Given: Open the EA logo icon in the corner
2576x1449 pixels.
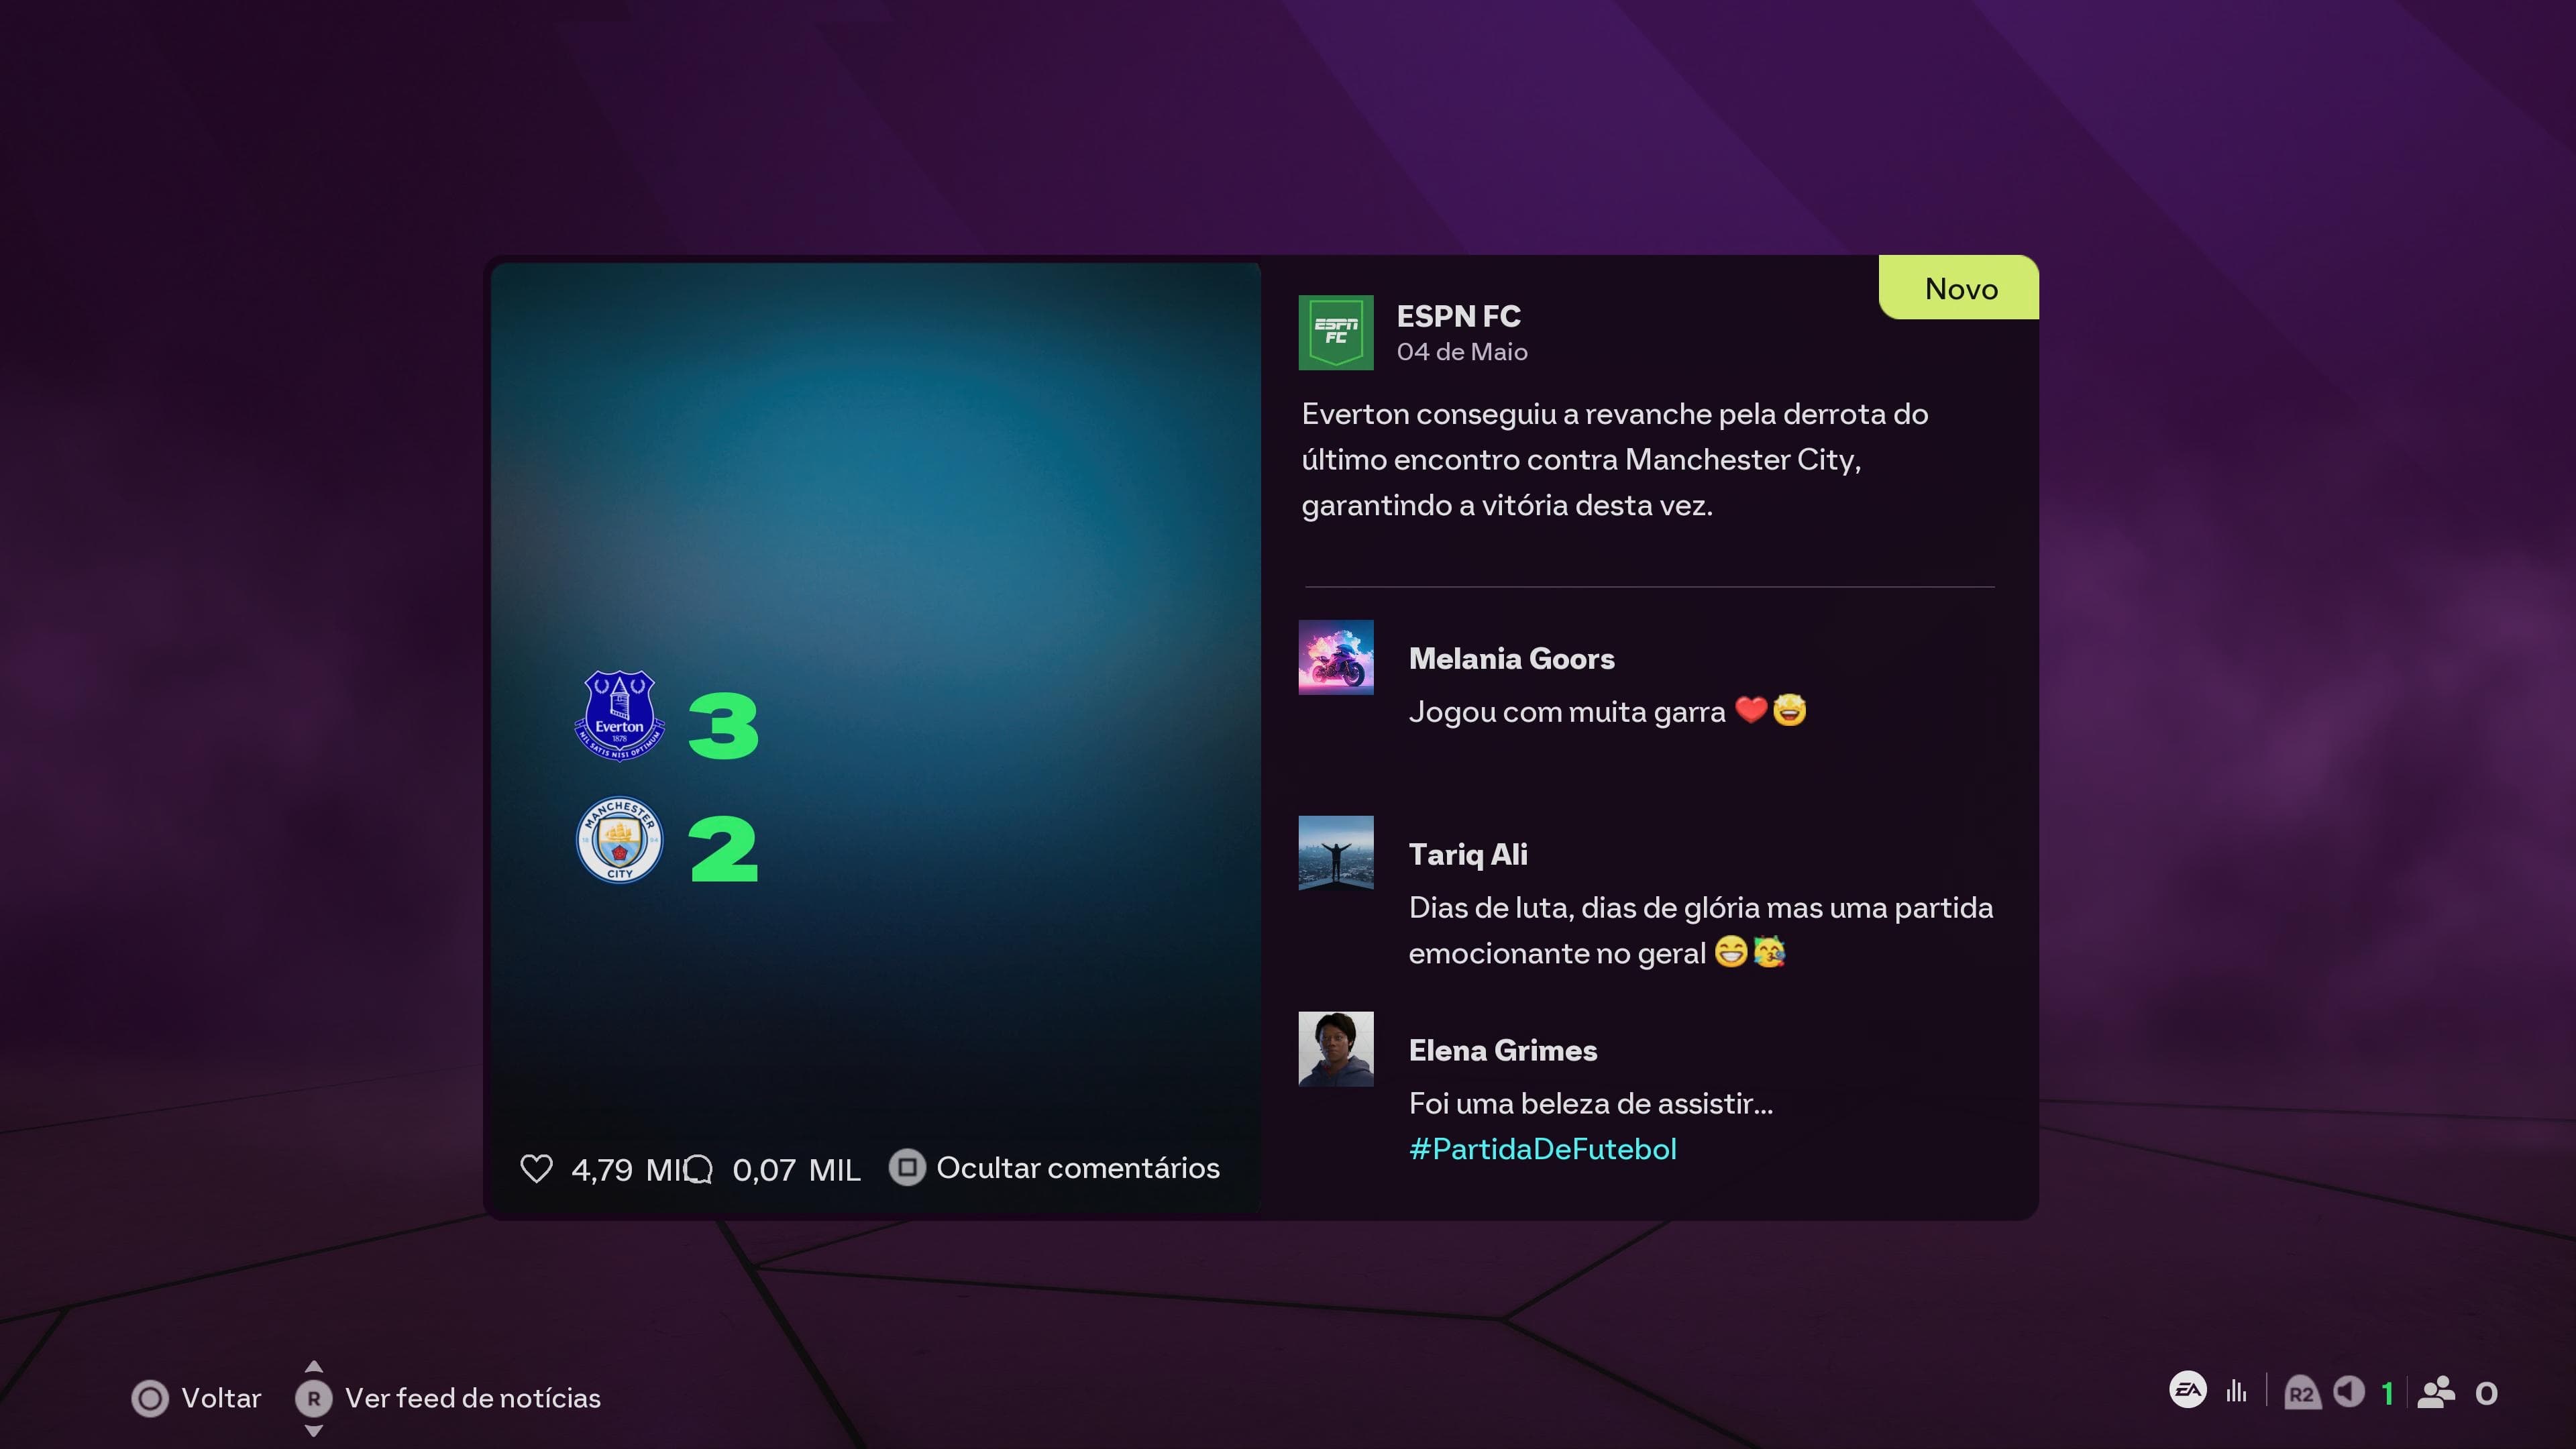Looking at the screenshot, I should point(2188,1389).
